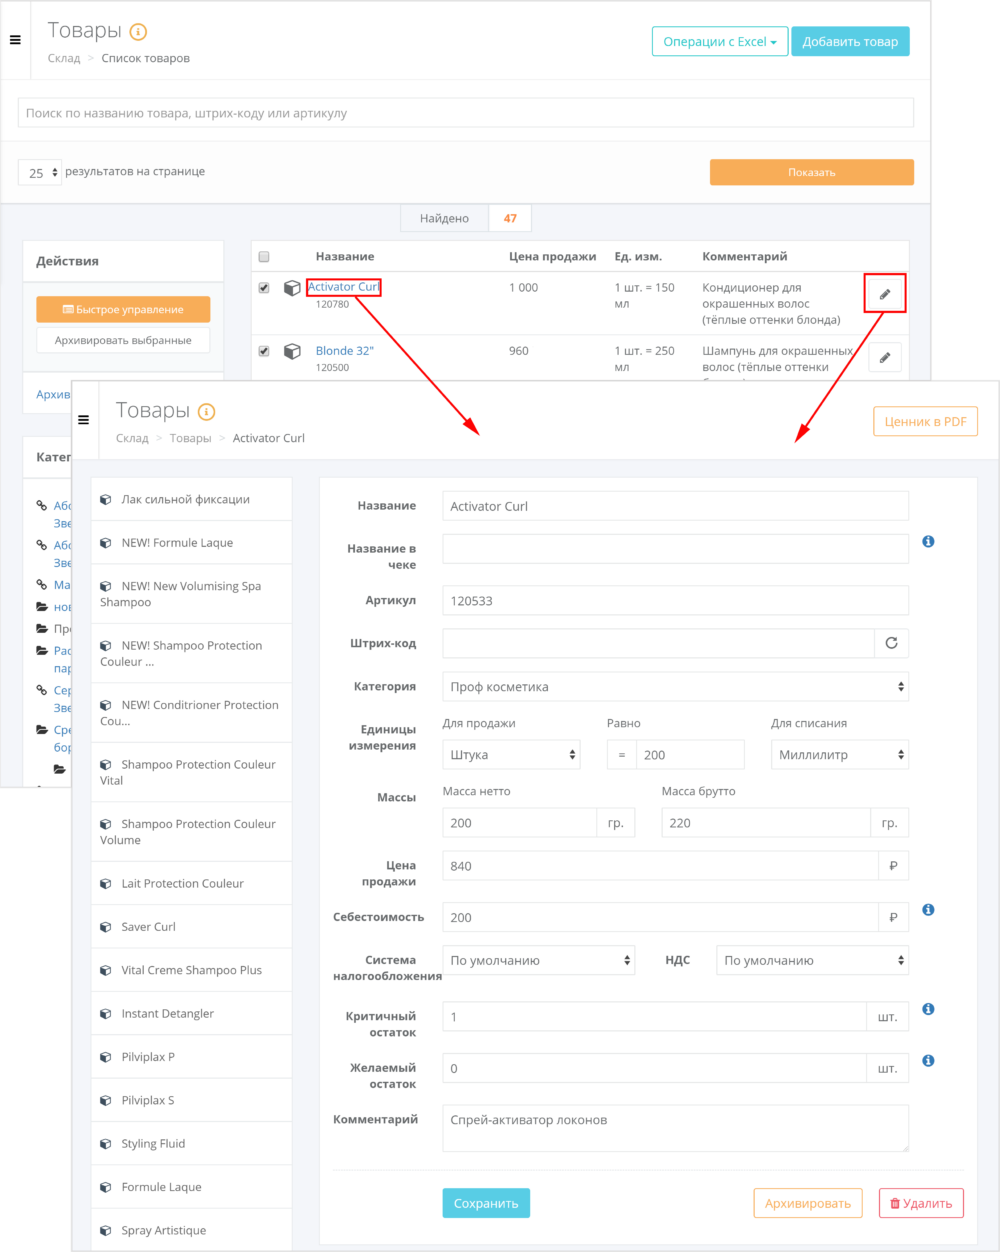
Task: Click the info icon next to Название в чеке
Action: pyautogui.click(x=928, y=541)
